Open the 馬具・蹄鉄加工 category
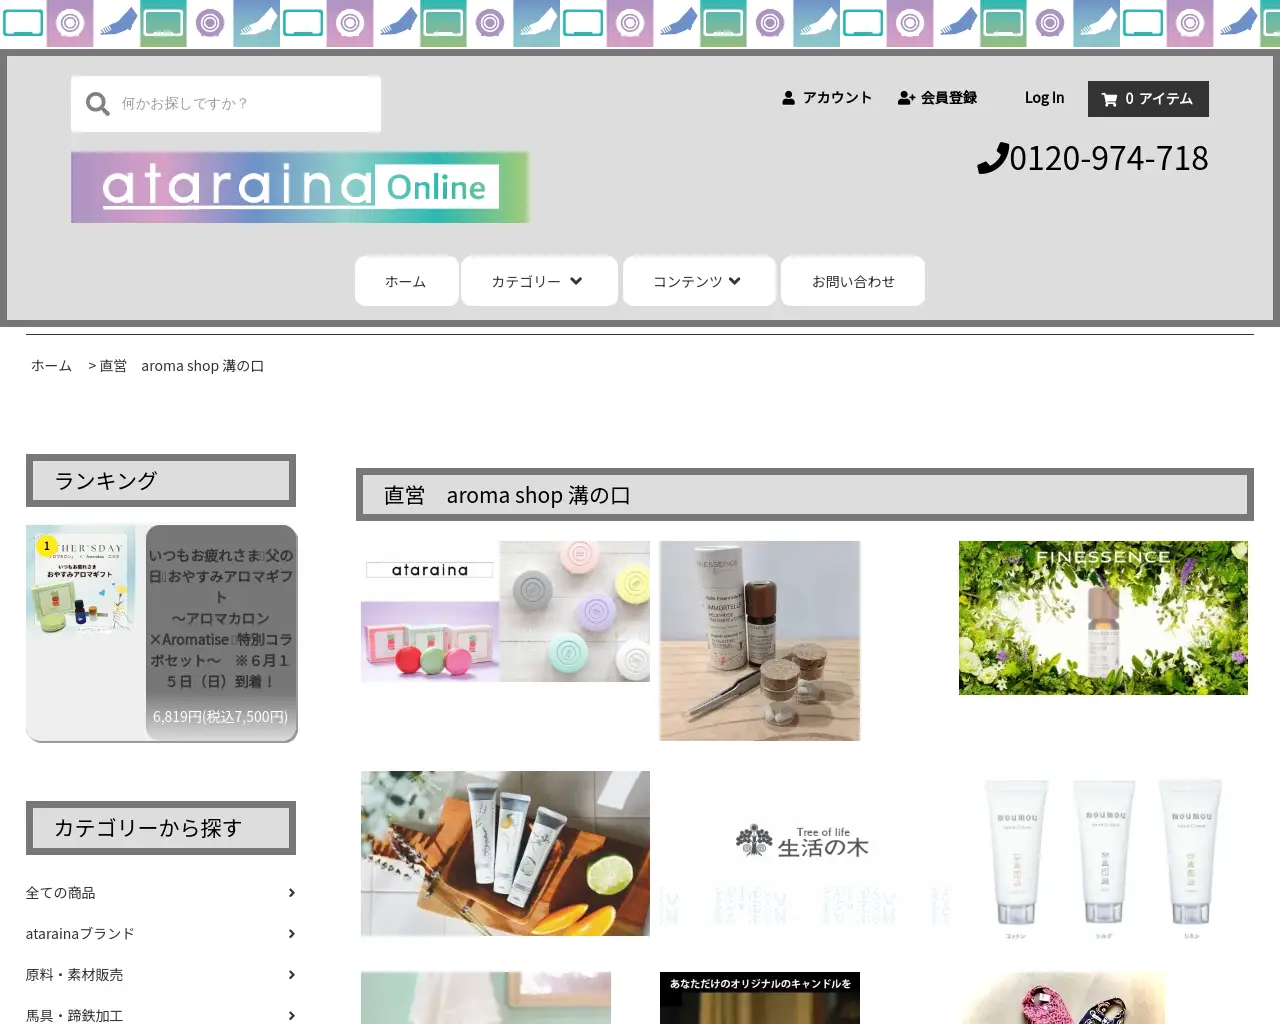Image resolution: width=1280 pixels, height=1024 pixels. (73, 1014)
